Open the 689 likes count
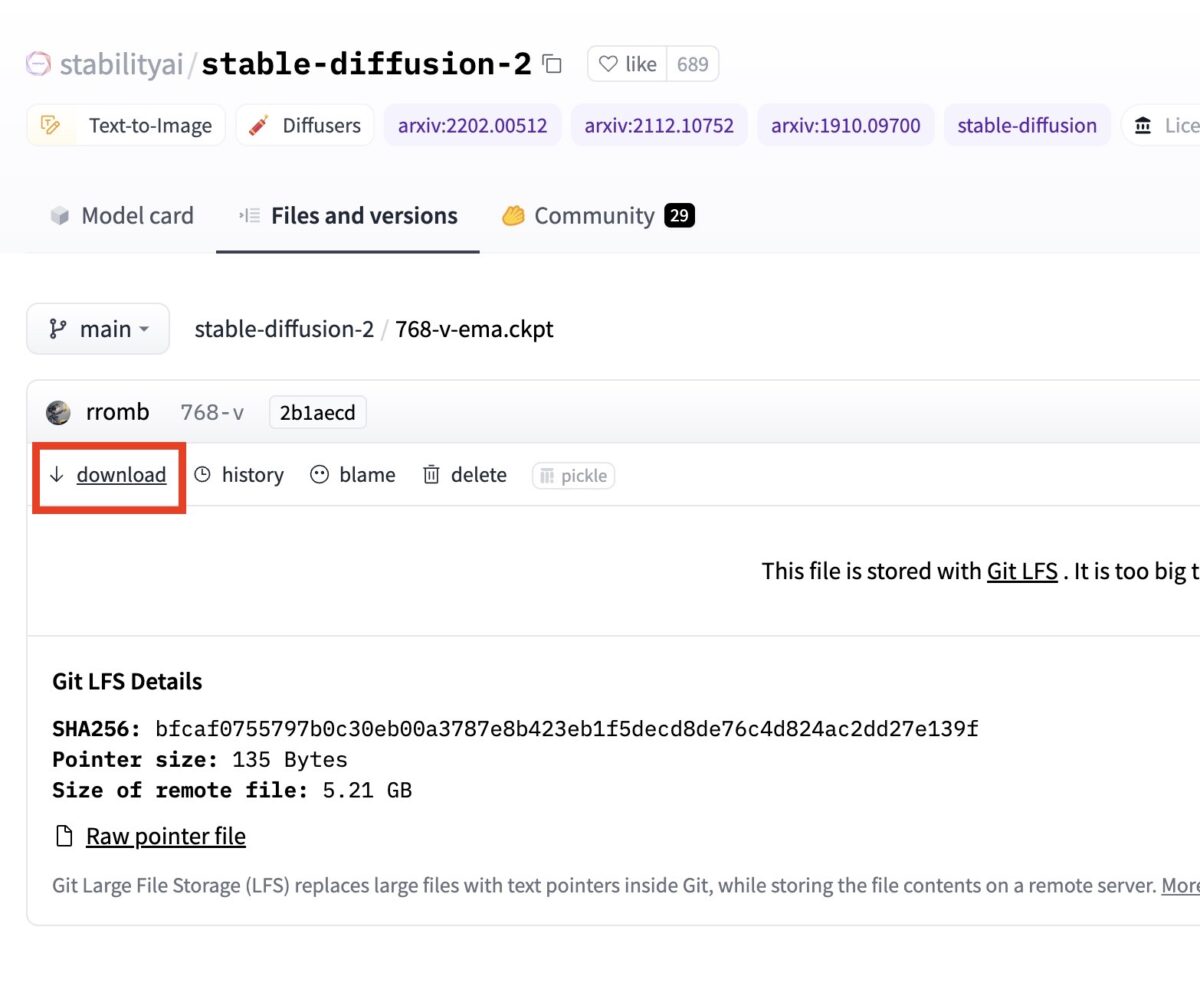Viewport: 1200px width, 1002px height. pos(692,64)
